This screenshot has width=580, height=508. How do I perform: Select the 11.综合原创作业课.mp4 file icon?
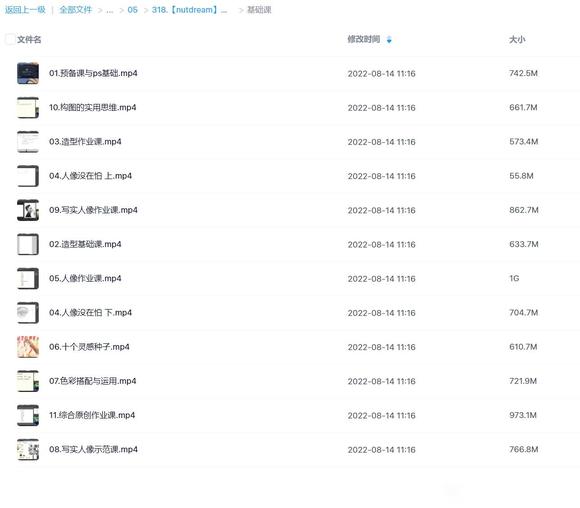(28, 415)
